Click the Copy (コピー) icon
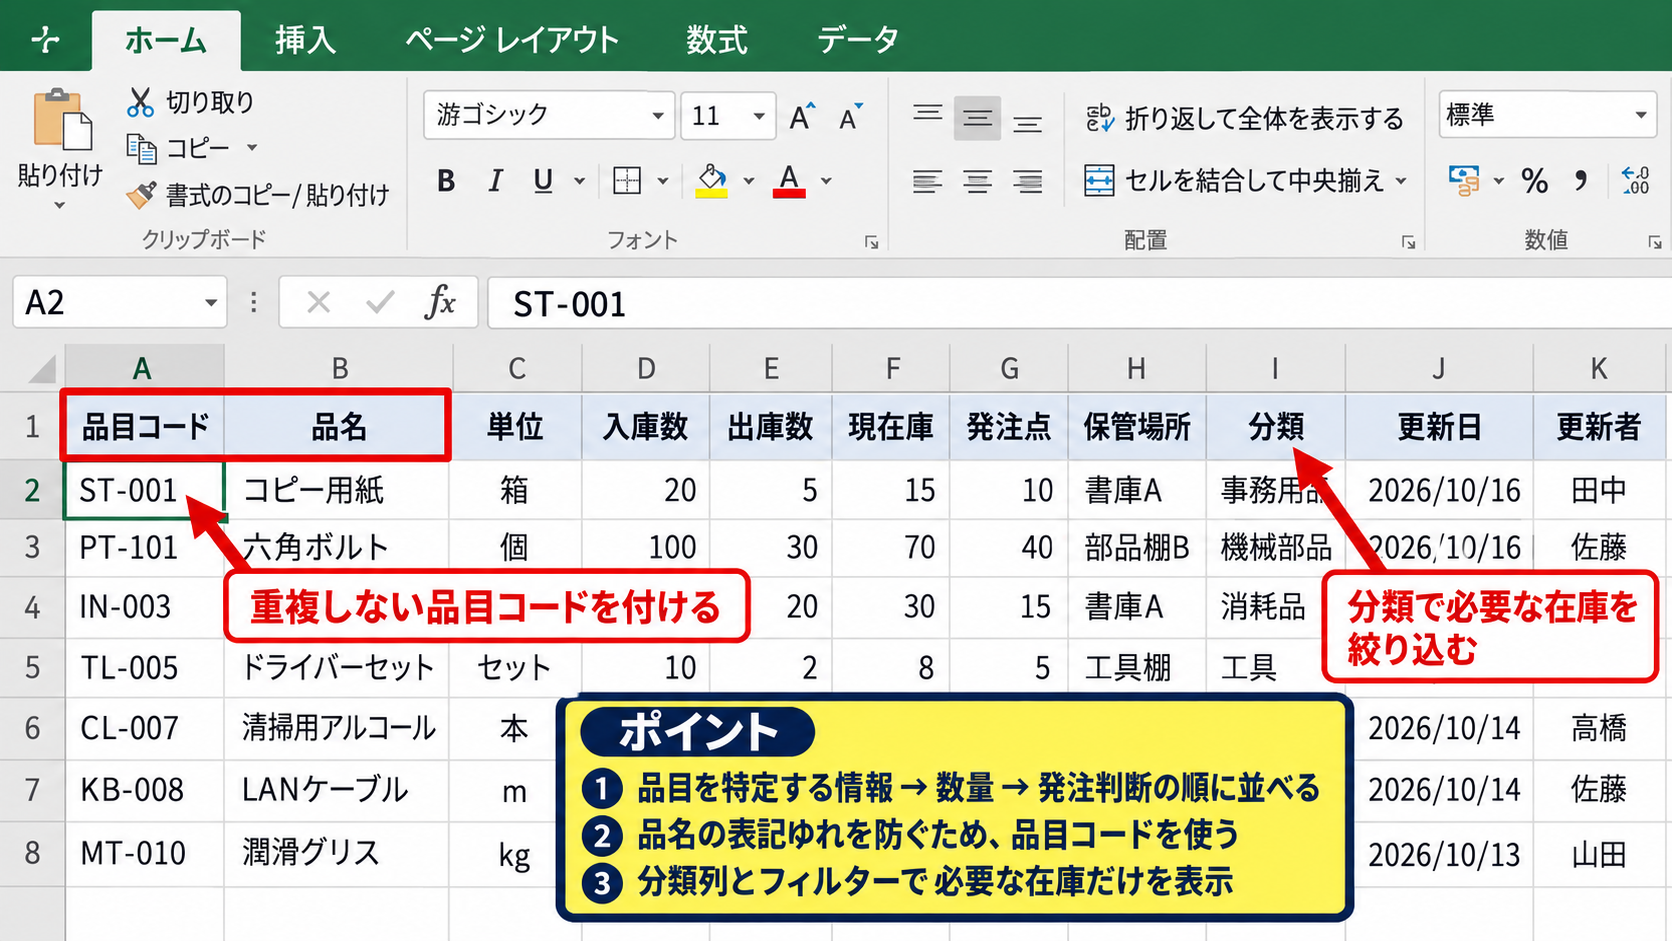 click(141, 148)
